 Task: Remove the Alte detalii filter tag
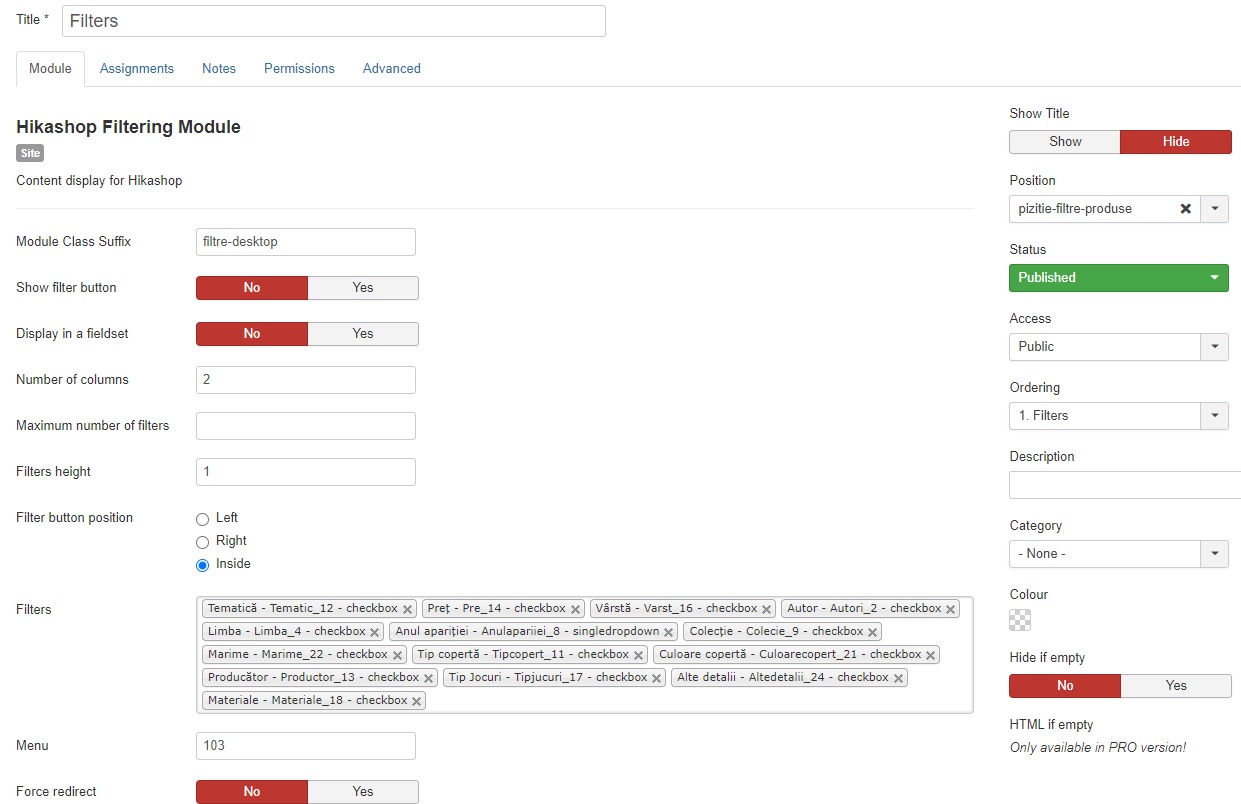pyautogui.click(x=898, y=678)
